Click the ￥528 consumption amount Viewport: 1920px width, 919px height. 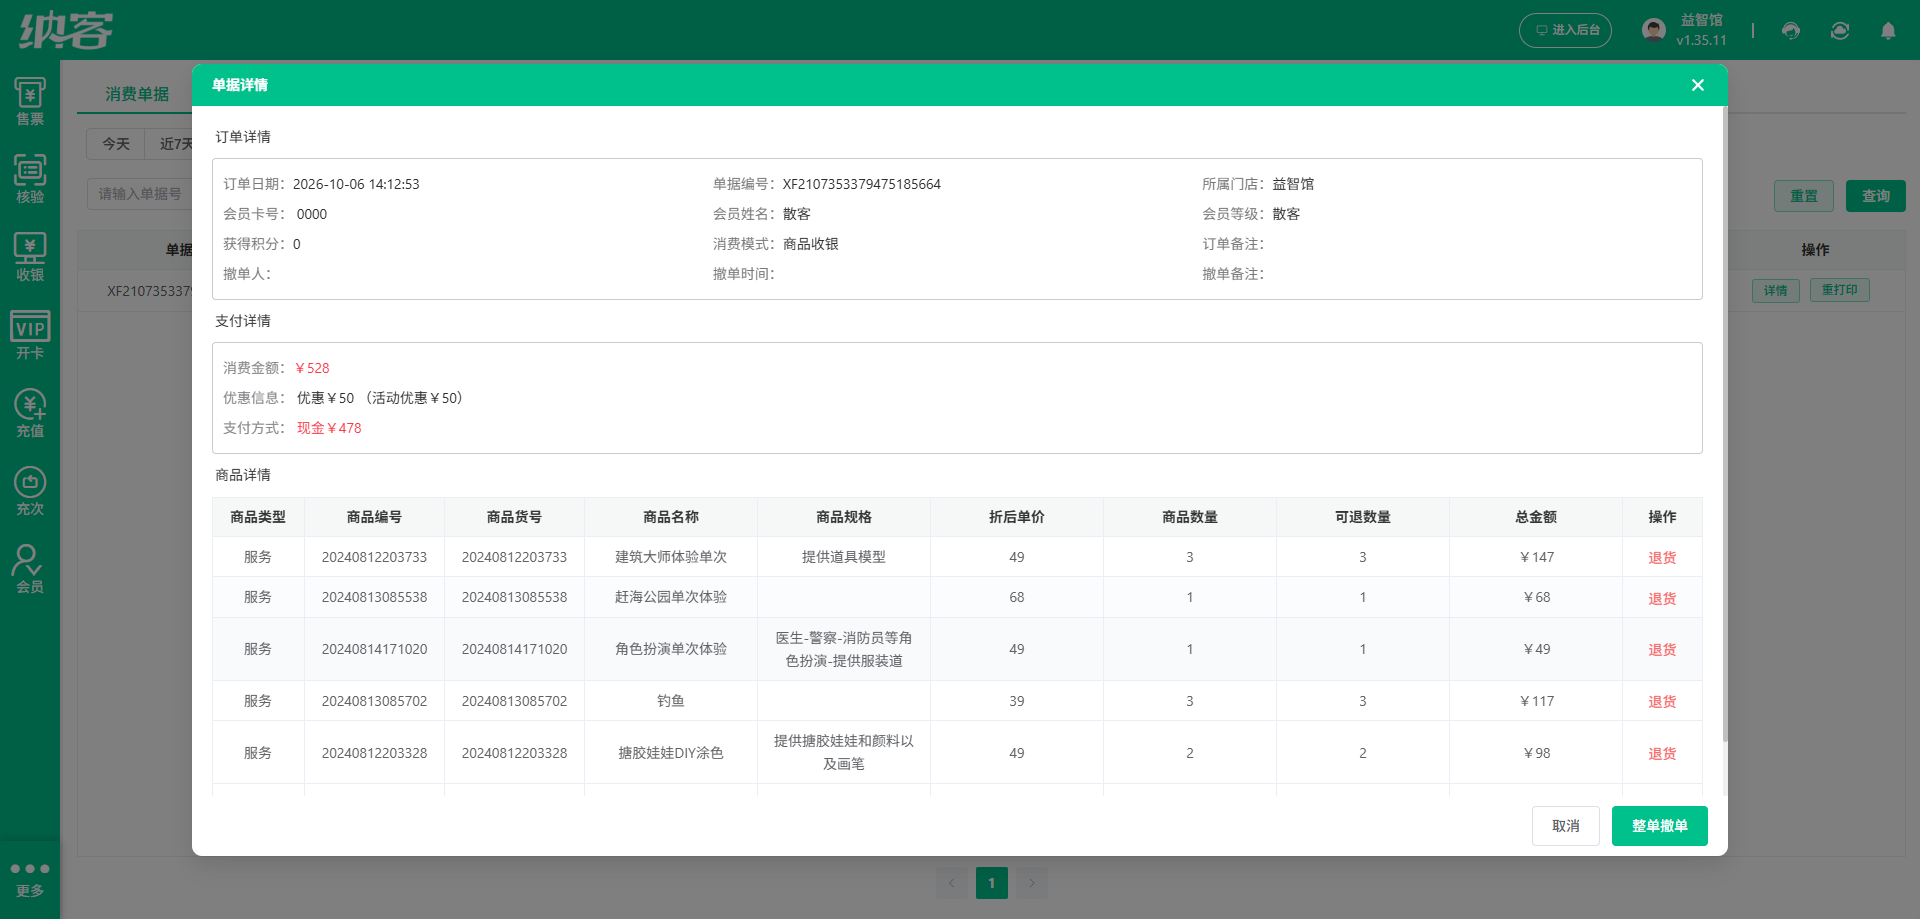pos(312,368)
